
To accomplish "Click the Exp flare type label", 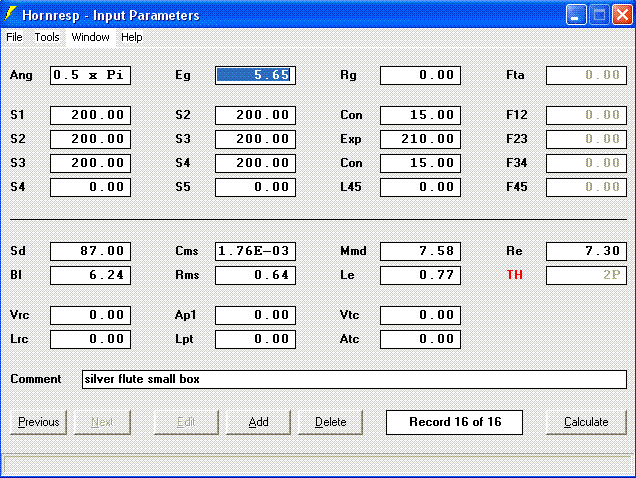I will 350,140.
